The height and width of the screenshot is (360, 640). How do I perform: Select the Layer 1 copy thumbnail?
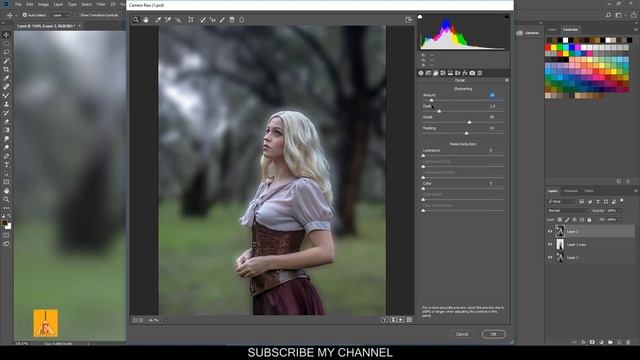coord(560,244)
